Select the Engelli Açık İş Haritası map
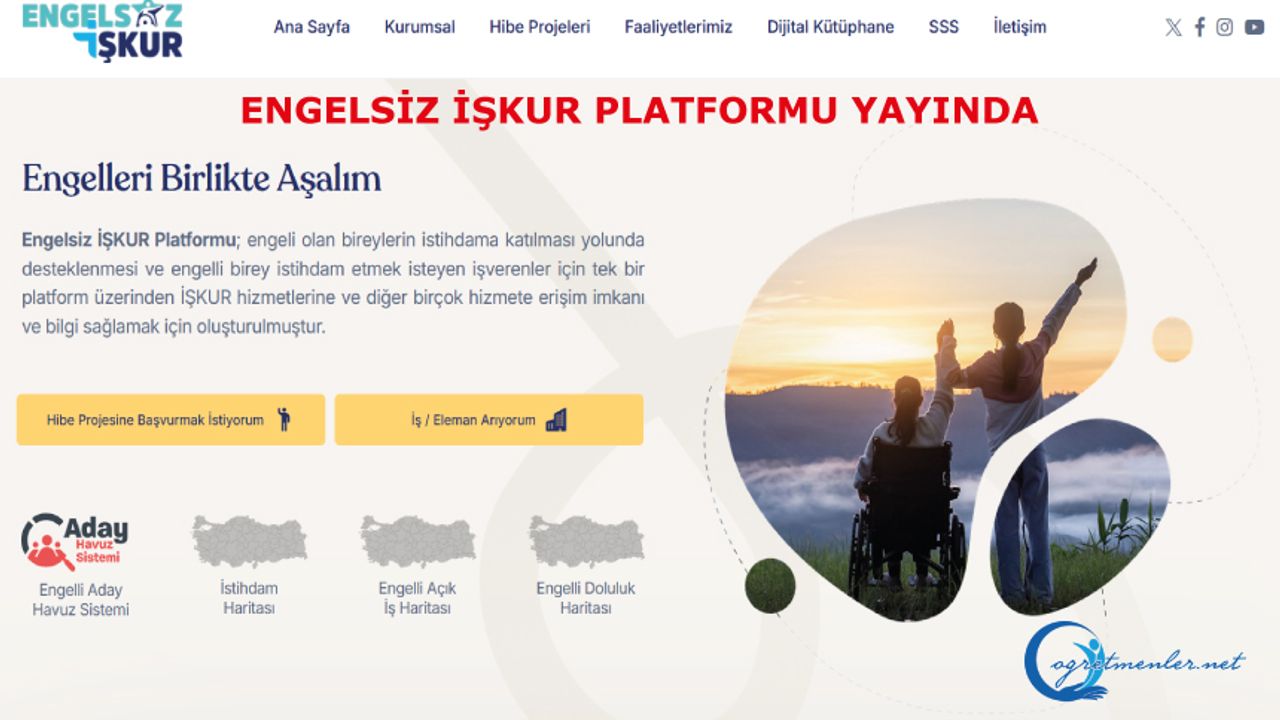Viewport: 1280px width, 720px height. (417, 541)
